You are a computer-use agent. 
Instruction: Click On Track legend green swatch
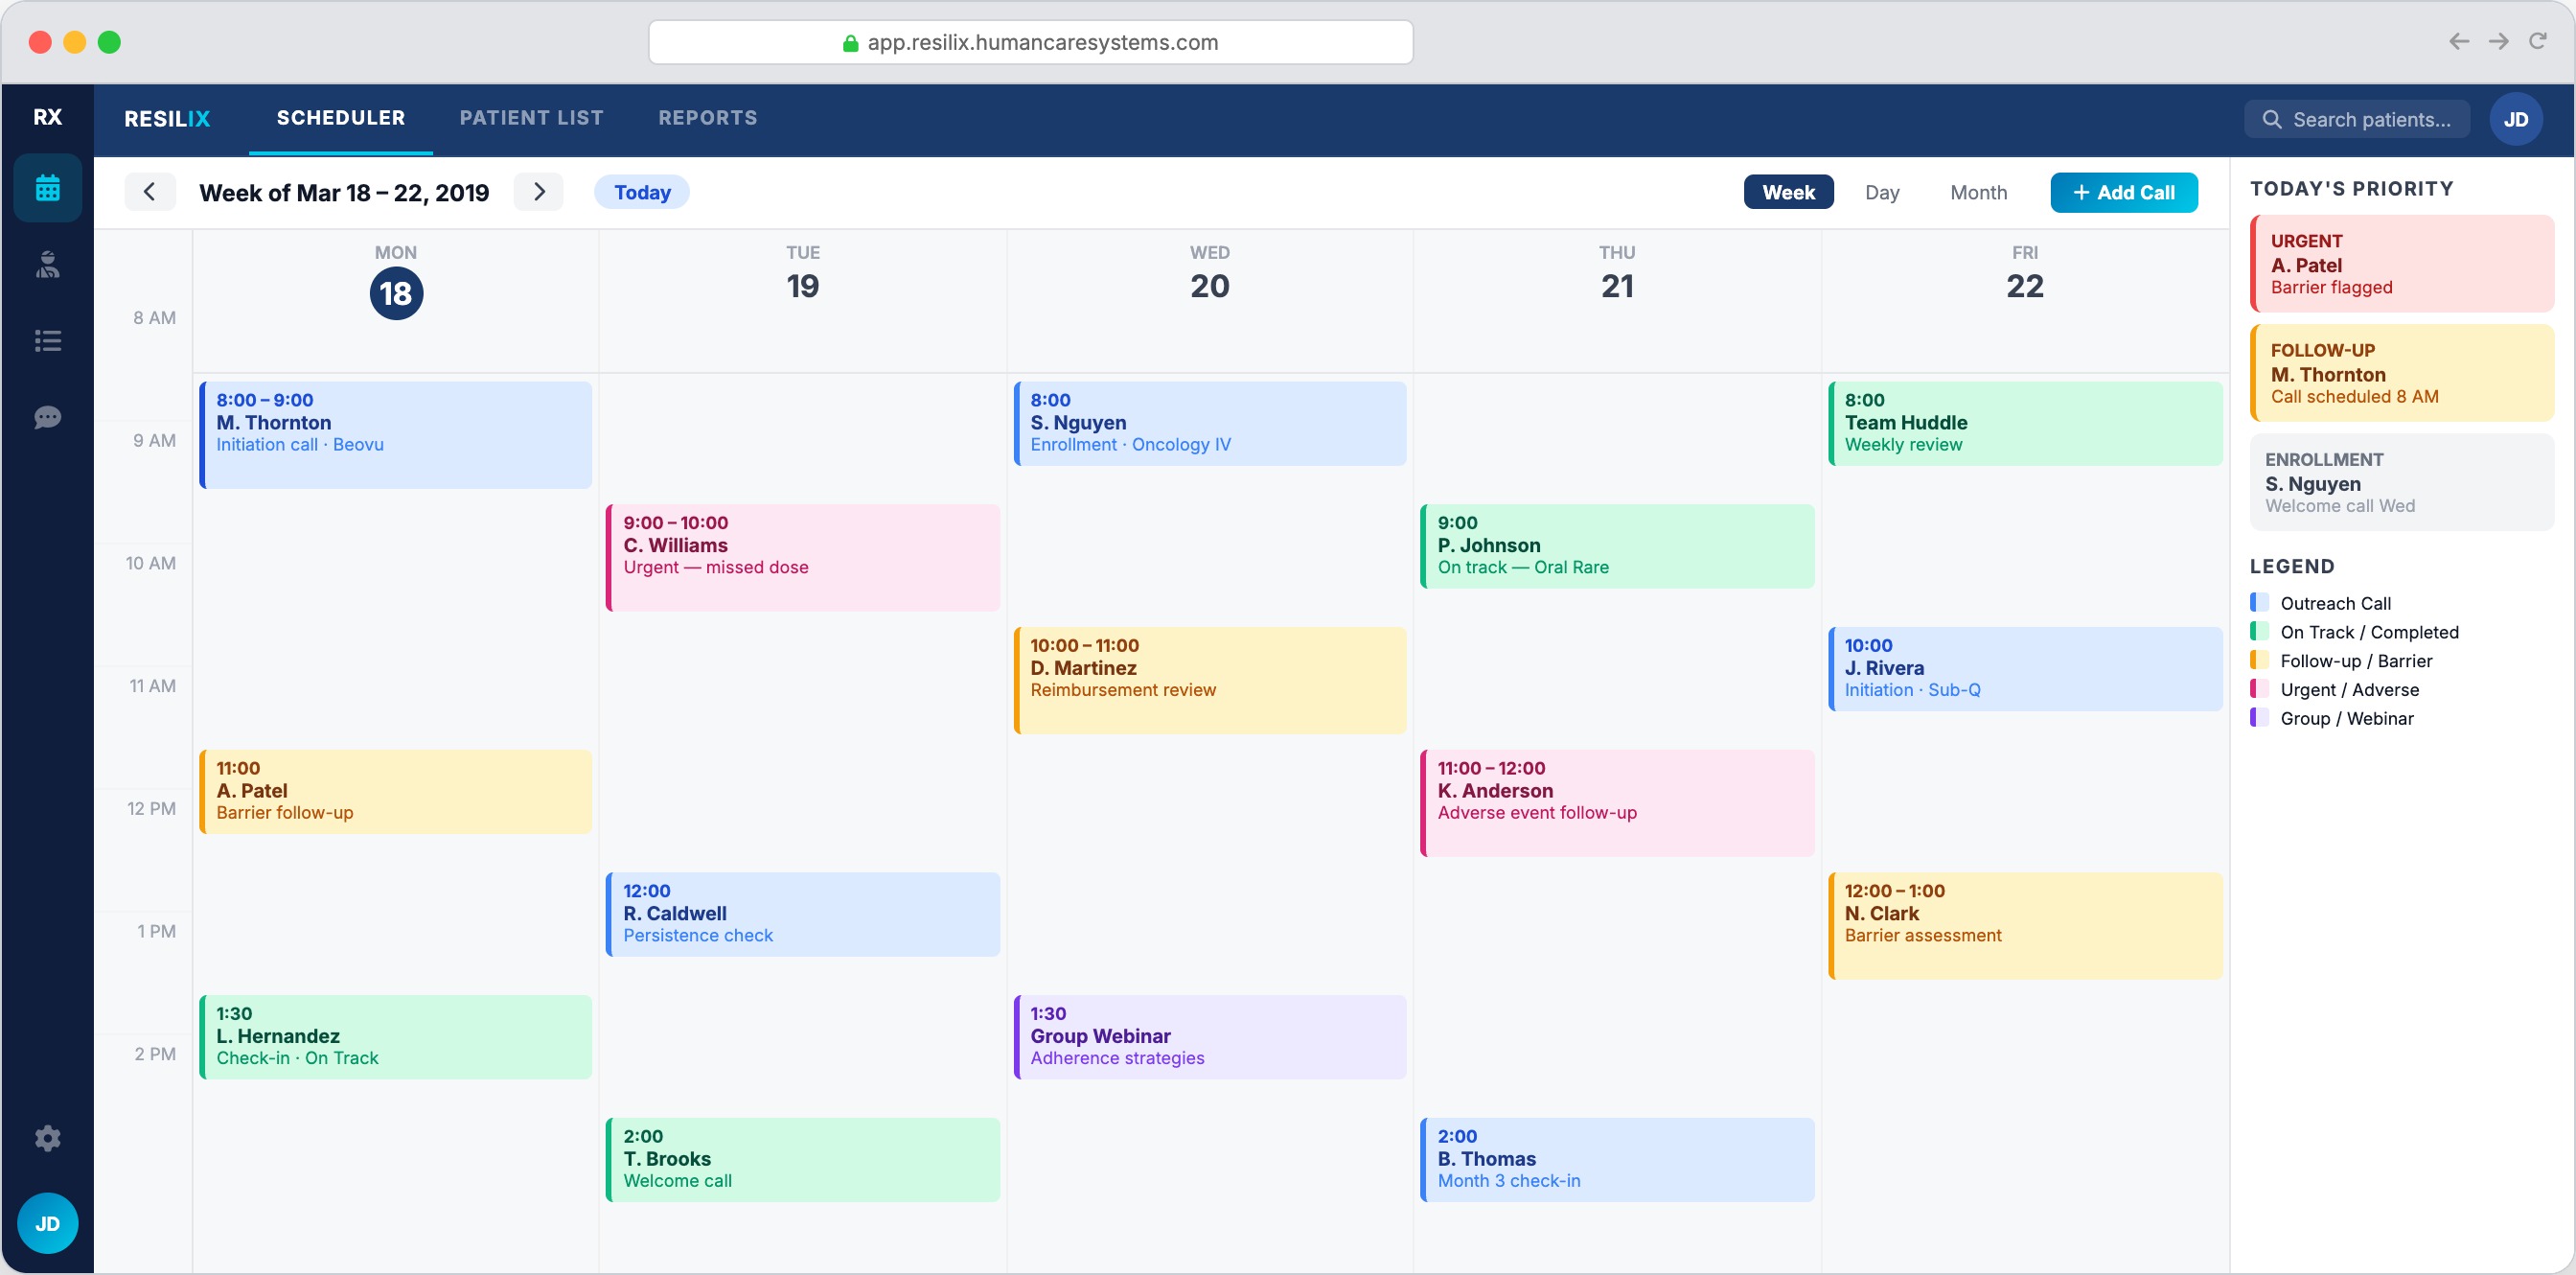(x=2258, y=632)
